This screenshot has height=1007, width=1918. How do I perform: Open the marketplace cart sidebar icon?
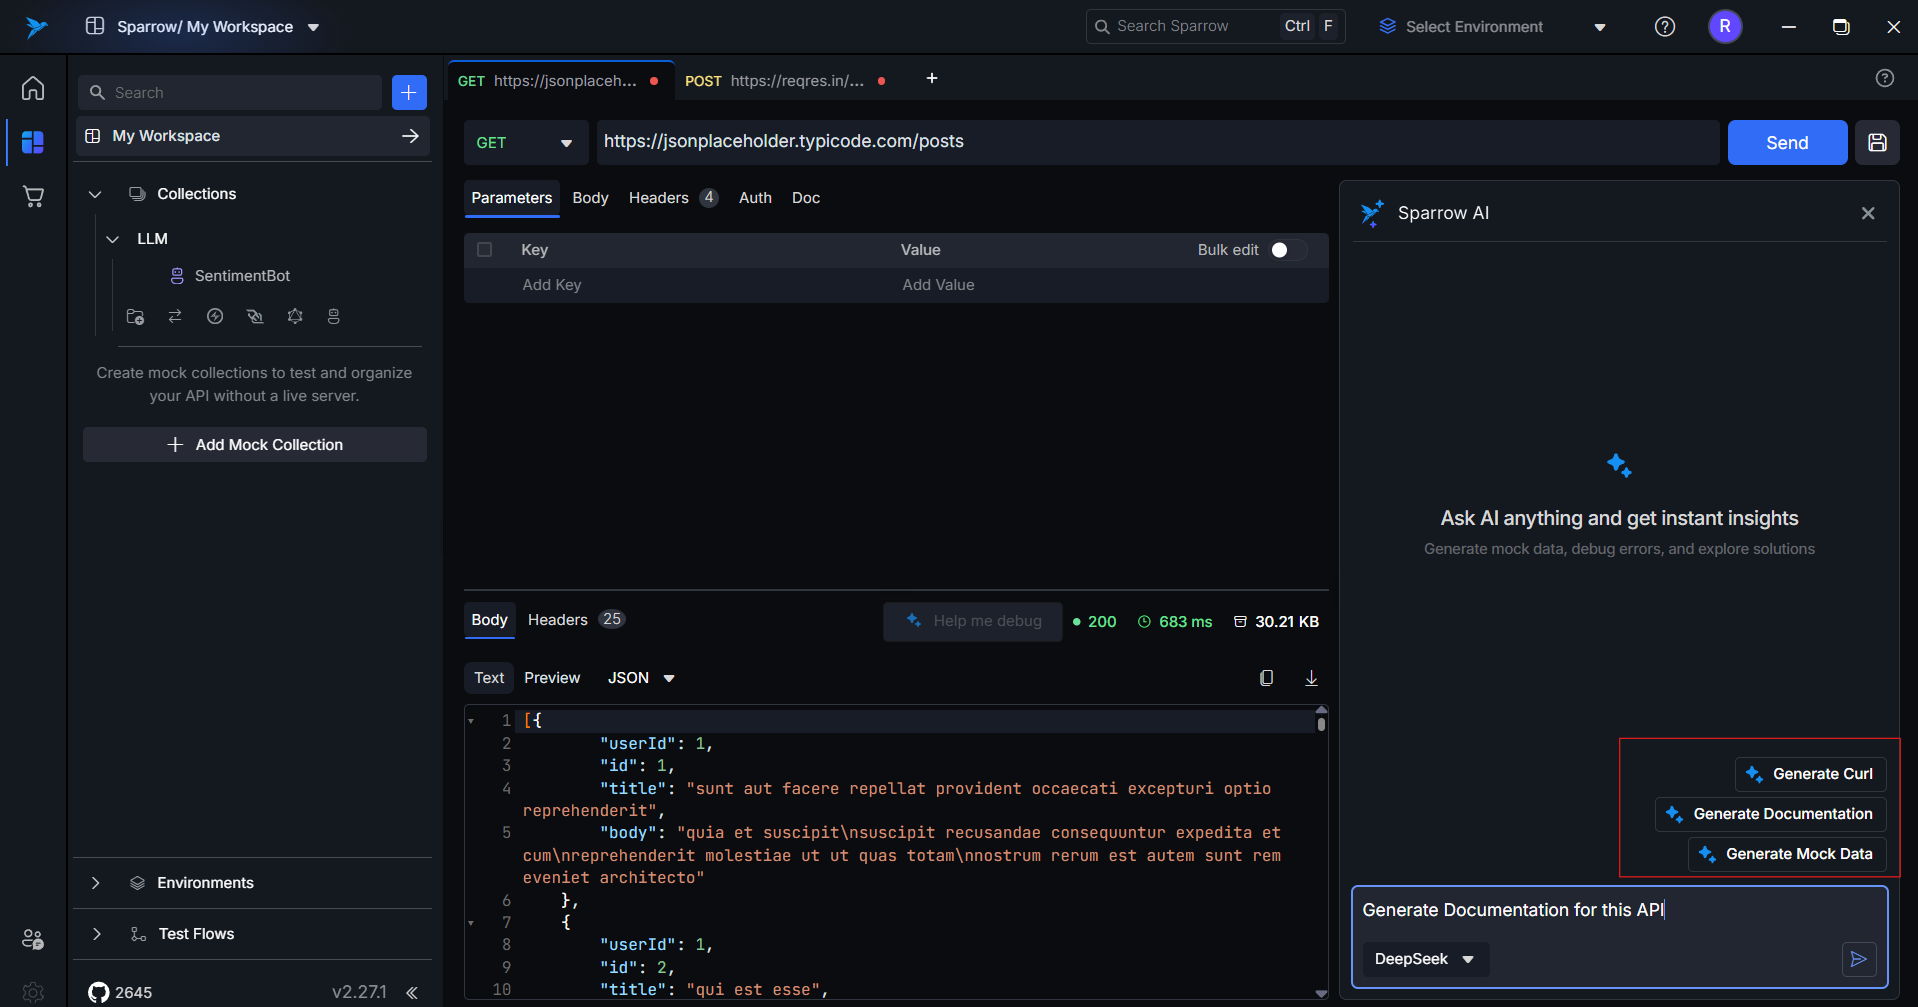coord(33,196)
